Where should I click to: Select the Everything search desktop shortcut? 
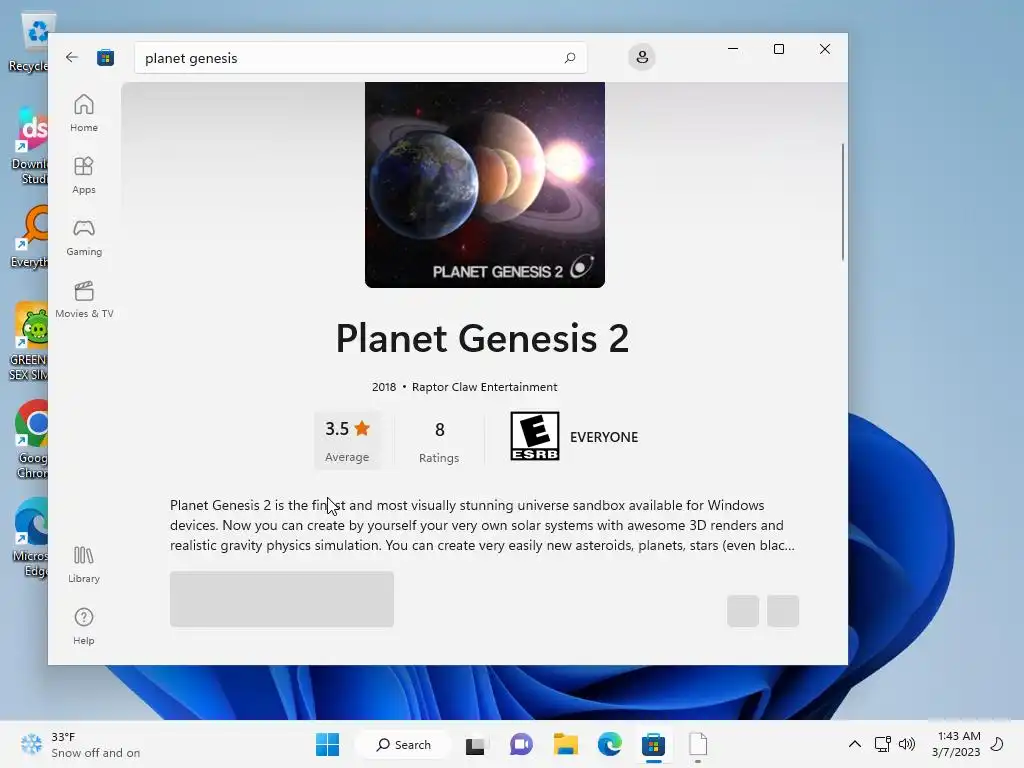[31, 236]
